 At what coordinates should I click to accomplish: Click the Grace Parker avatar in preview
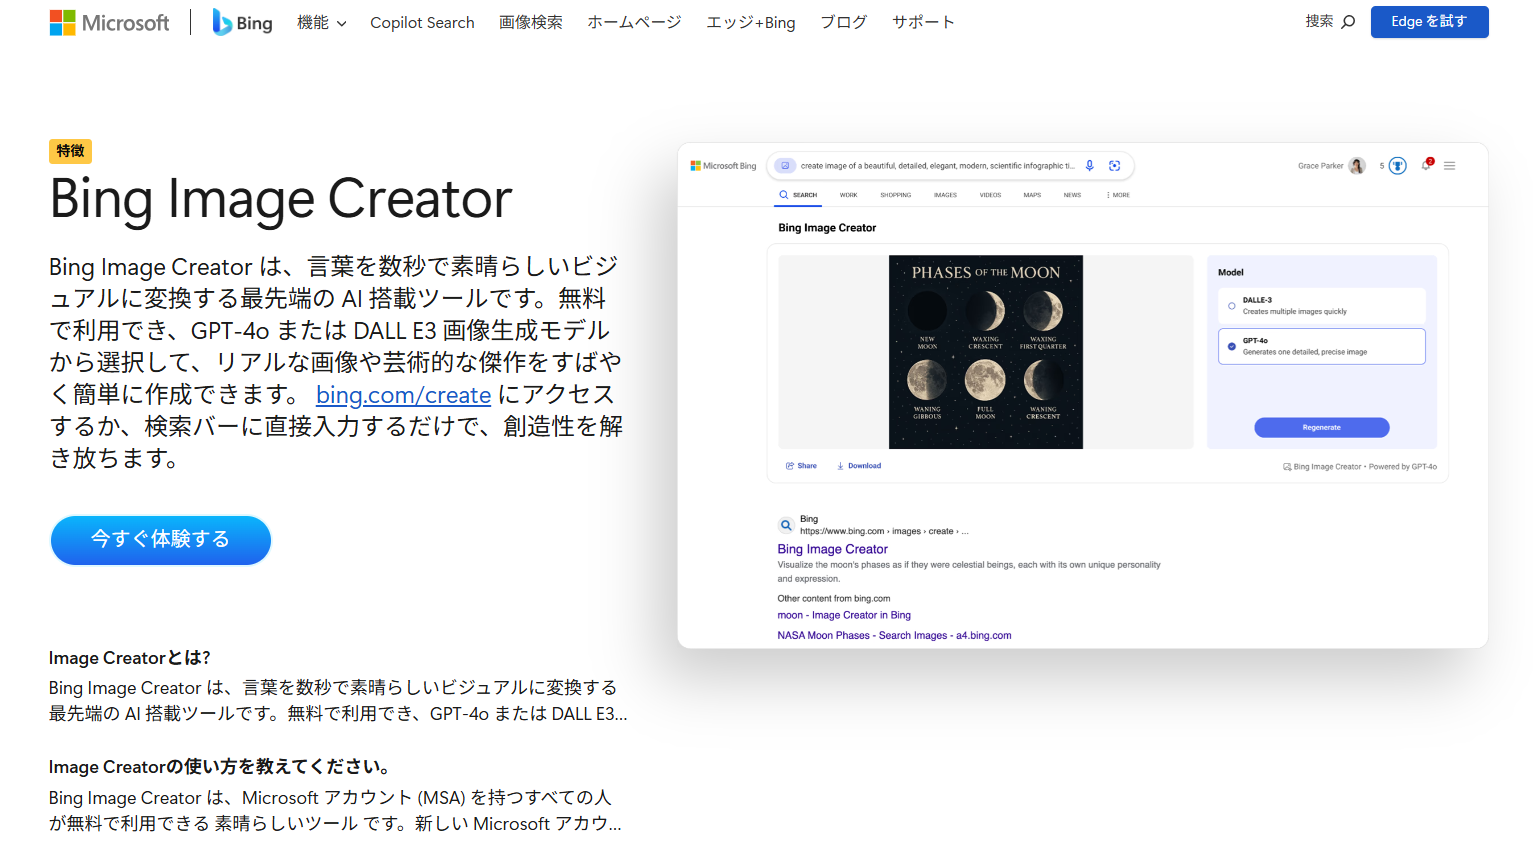click(x=1357, y=166)
